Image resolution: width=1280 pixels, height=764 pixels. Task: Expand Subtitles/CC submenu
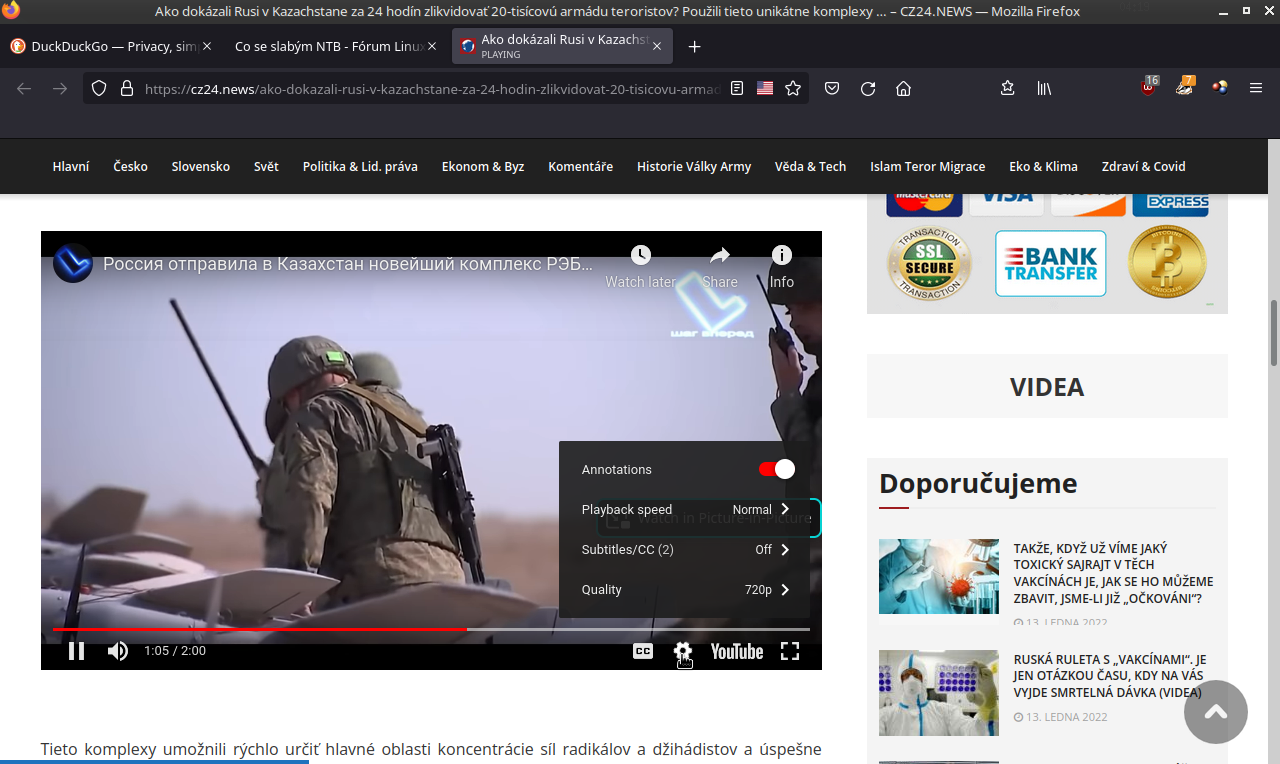click(x=686, y=549)
